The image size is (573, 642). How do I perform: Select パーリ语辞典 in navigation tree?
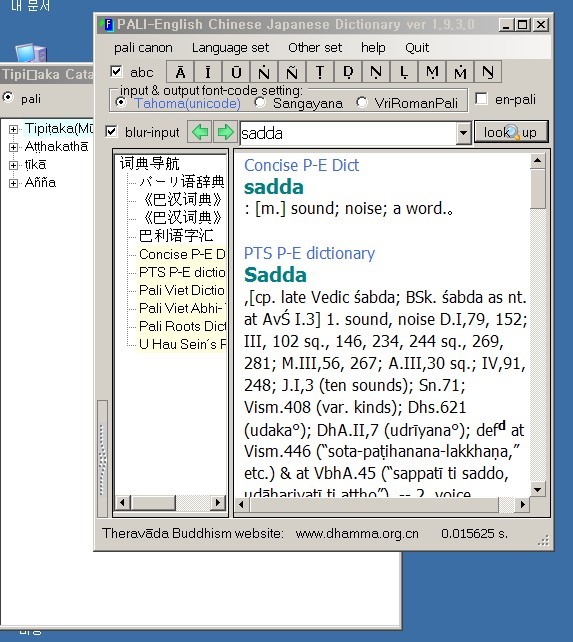[182, 181]
